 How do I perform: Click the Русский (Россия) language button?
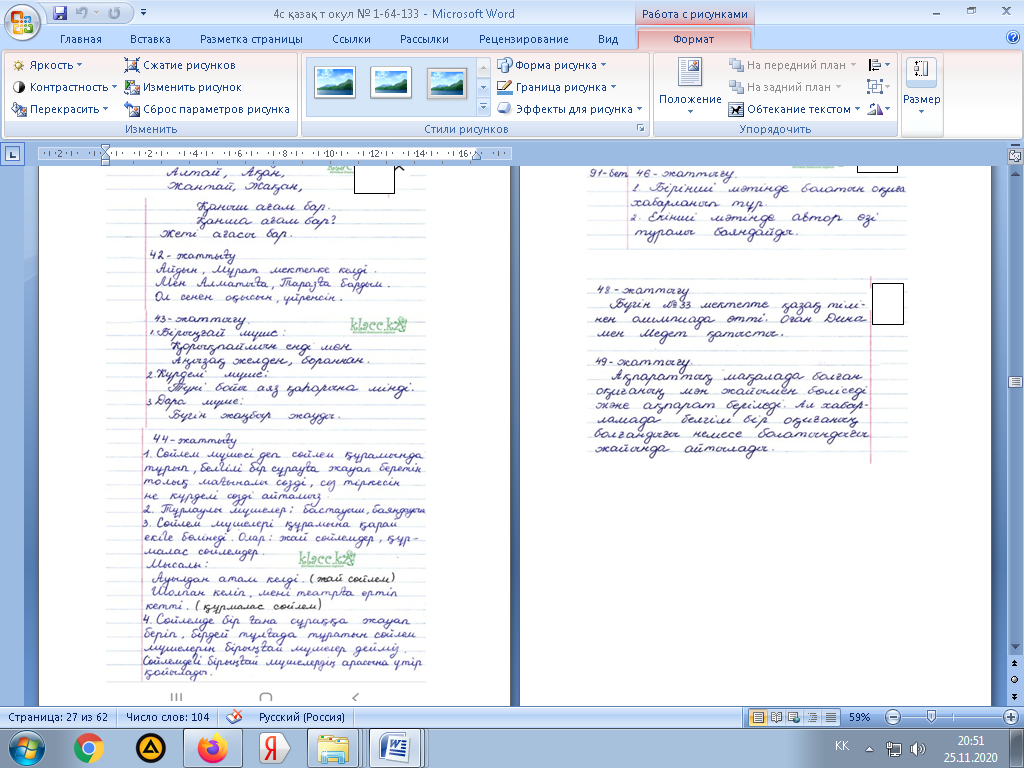tap(302, 717)
